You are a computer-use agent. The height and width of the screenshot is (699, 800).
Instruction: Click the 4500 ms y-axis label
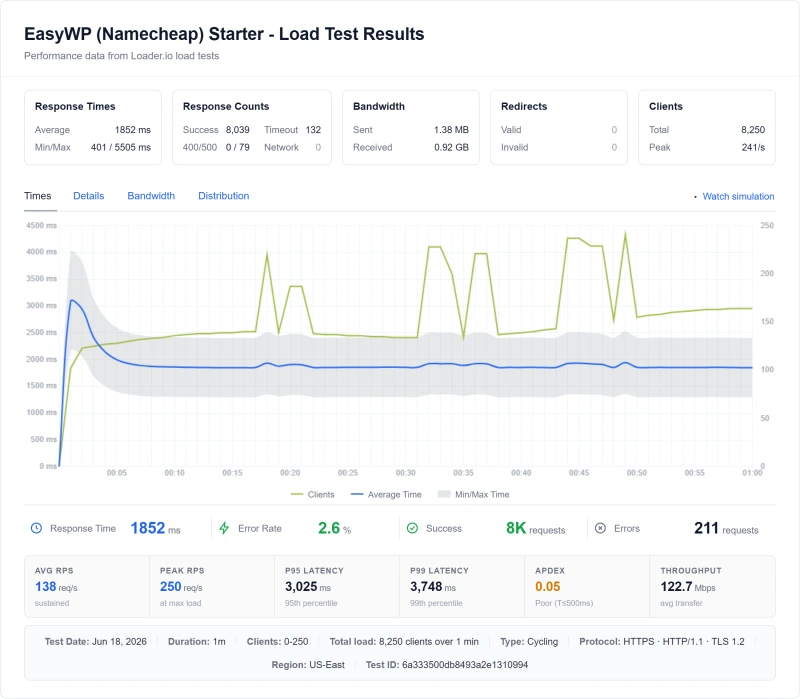[x=41, y=225]
